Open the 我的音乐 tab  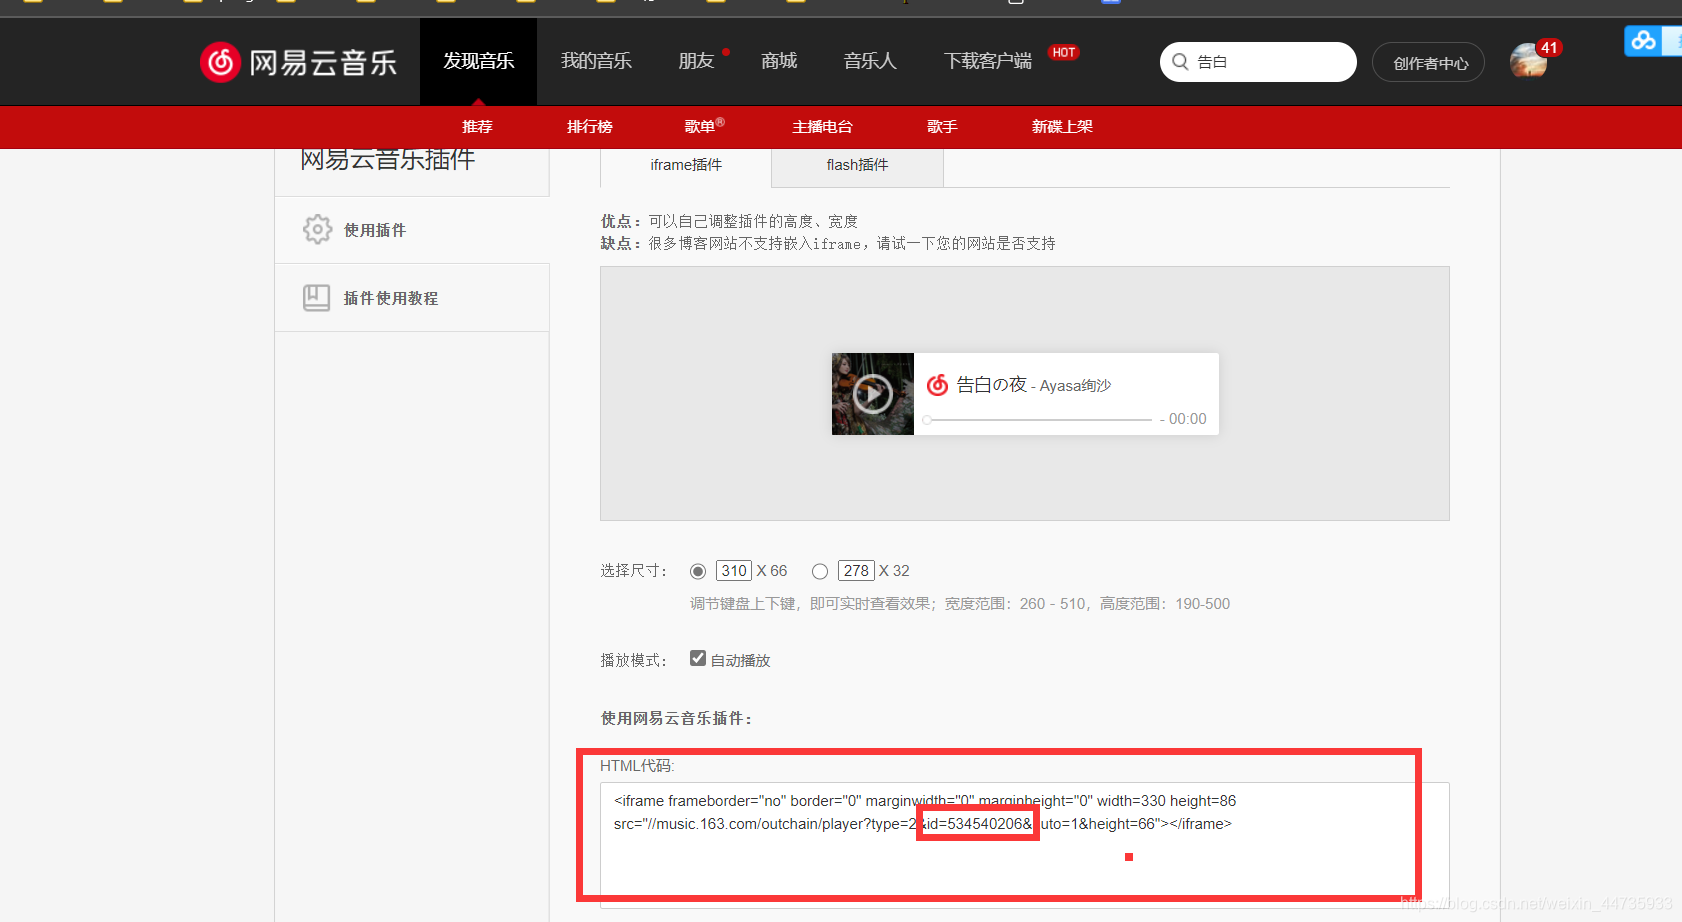click(x=596, y=61)
